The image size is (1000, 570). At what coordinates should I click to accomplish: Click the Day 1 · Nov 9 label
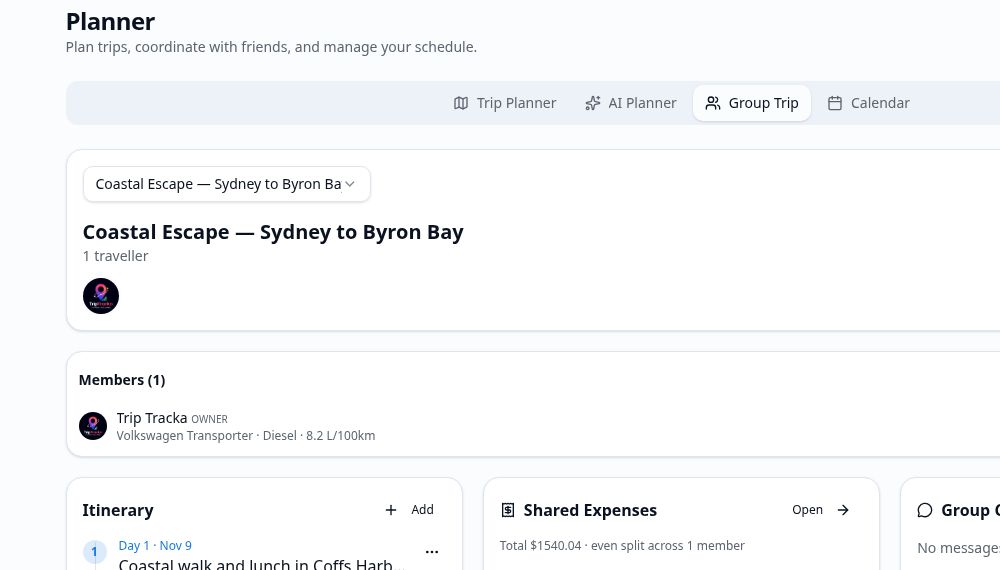(155, 545)
